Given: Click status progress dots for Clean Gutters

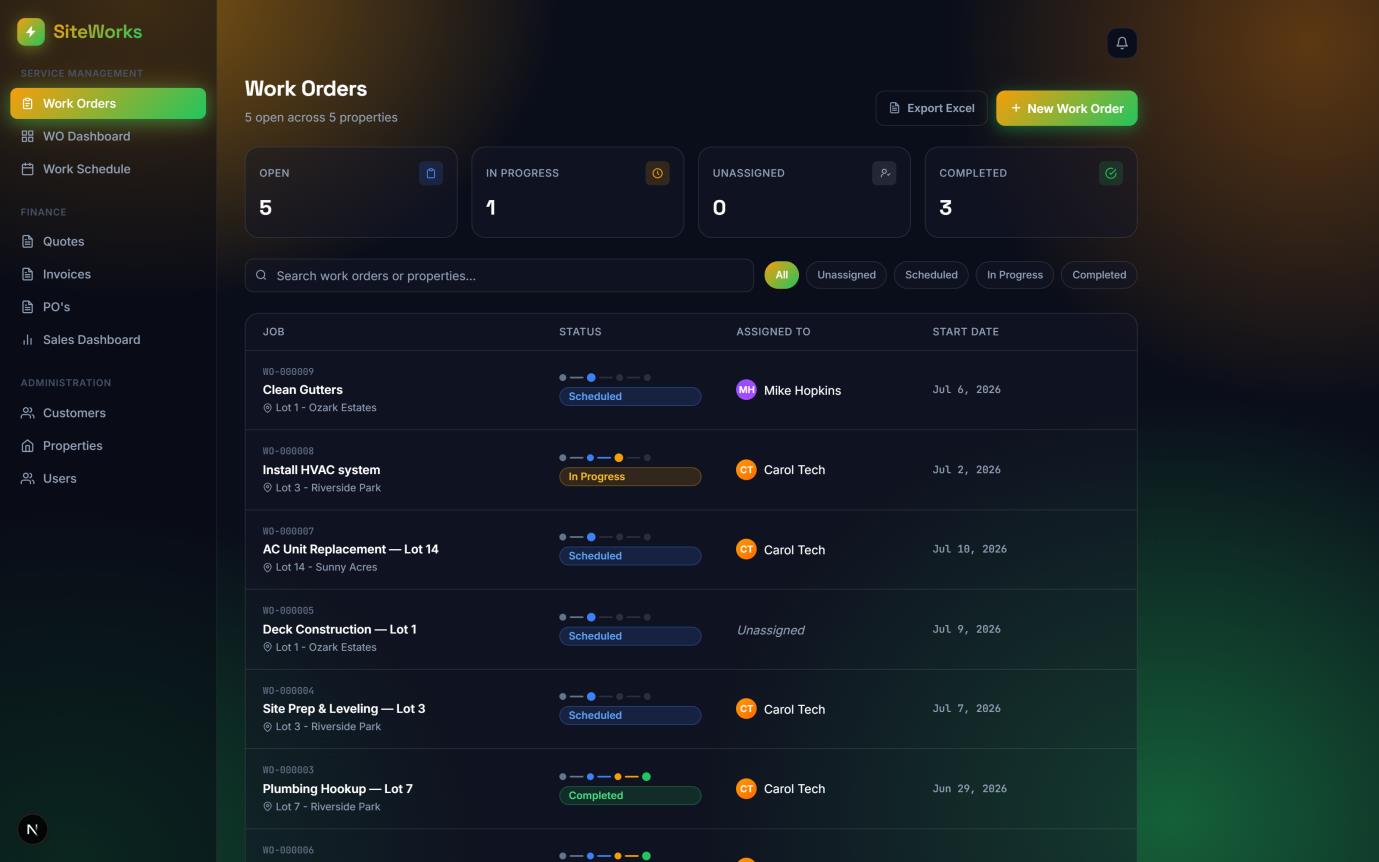Looking at the screenshot, I should [x=605, y=378].
